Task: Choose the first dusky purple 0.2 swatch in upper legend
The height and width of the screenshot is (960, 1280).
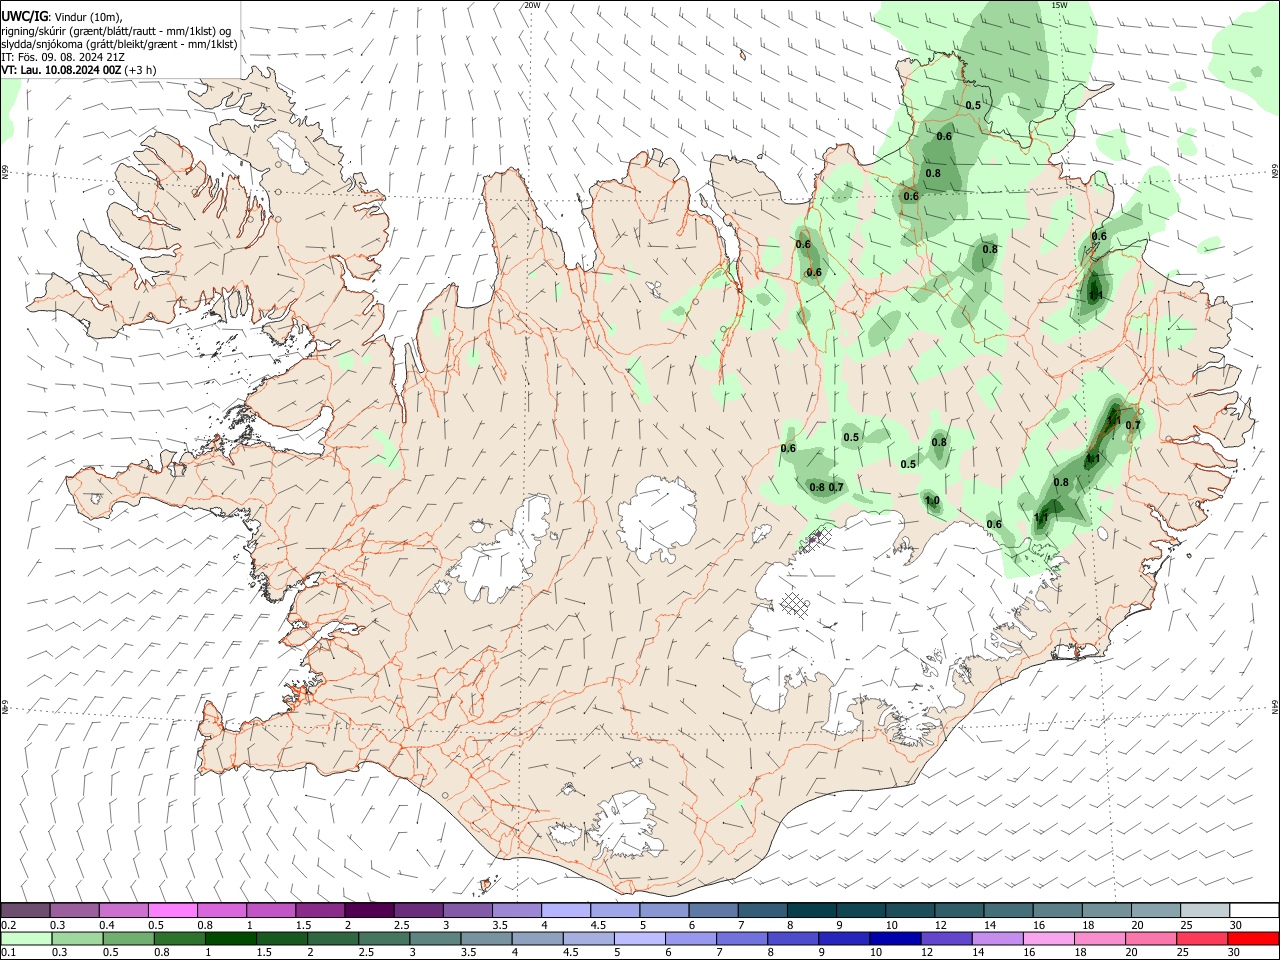Action: pyautogui.click(x=25, y=910)
